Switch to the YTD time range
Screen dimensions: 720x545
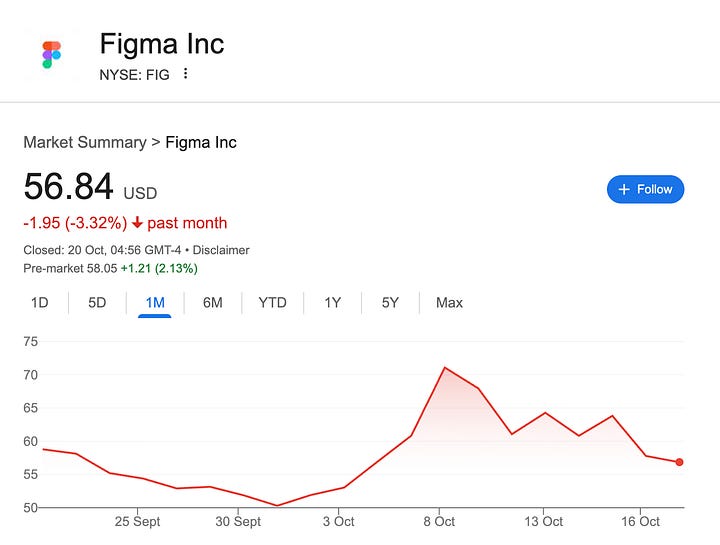[x=272, y=302]
